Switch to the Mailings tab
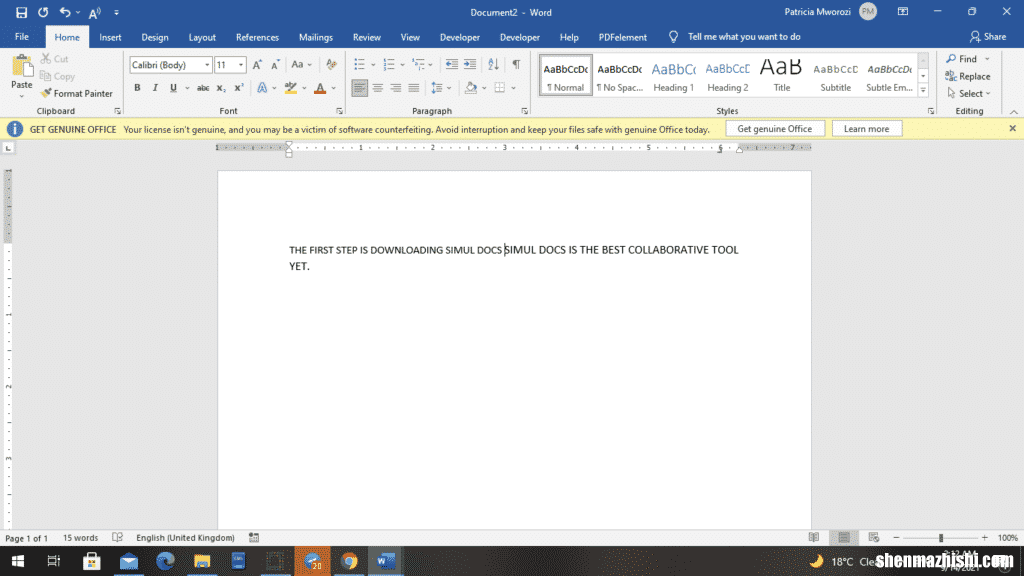Screen dimensions: 1024x576 (x=315, y=37)
